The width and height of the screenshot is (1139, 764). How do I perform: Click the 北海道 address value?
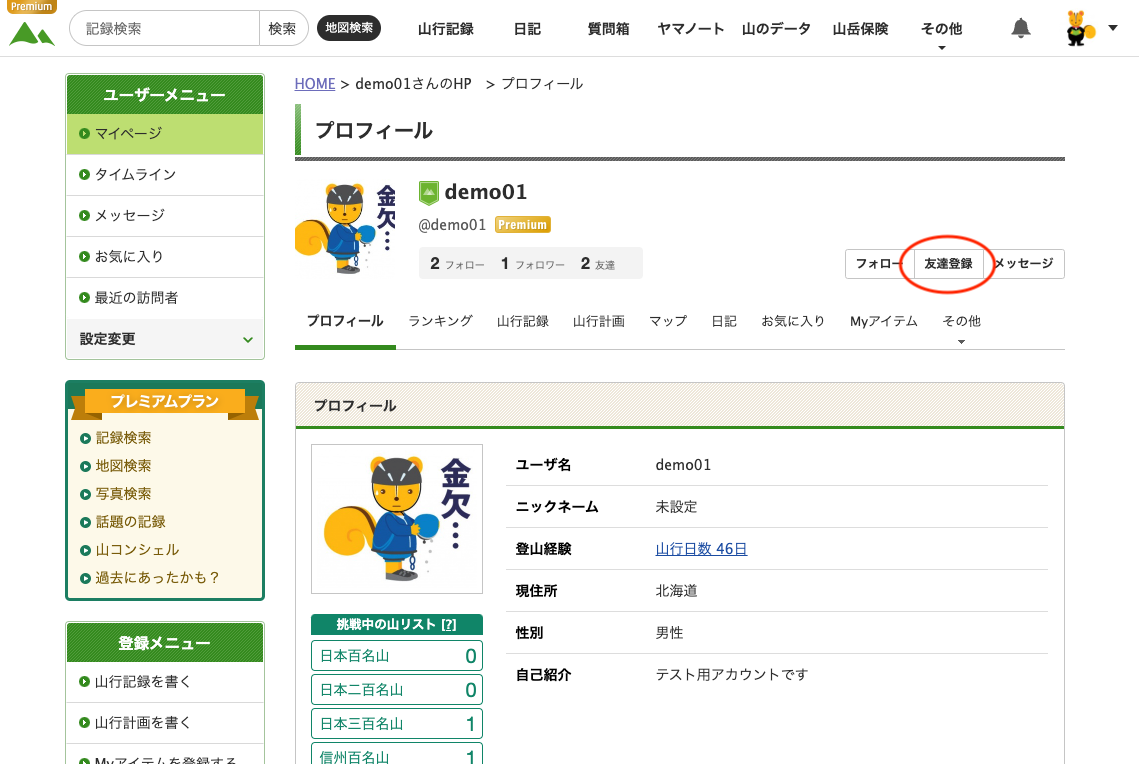point(676,591)
